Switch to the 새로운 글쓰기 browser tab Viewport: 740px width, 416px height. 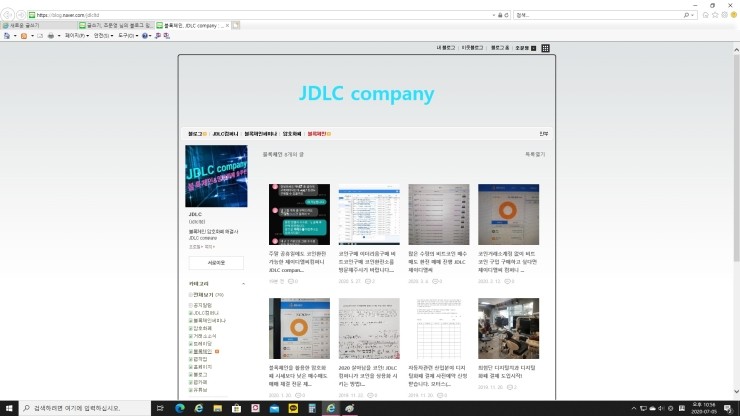click(x=39, y=25)
